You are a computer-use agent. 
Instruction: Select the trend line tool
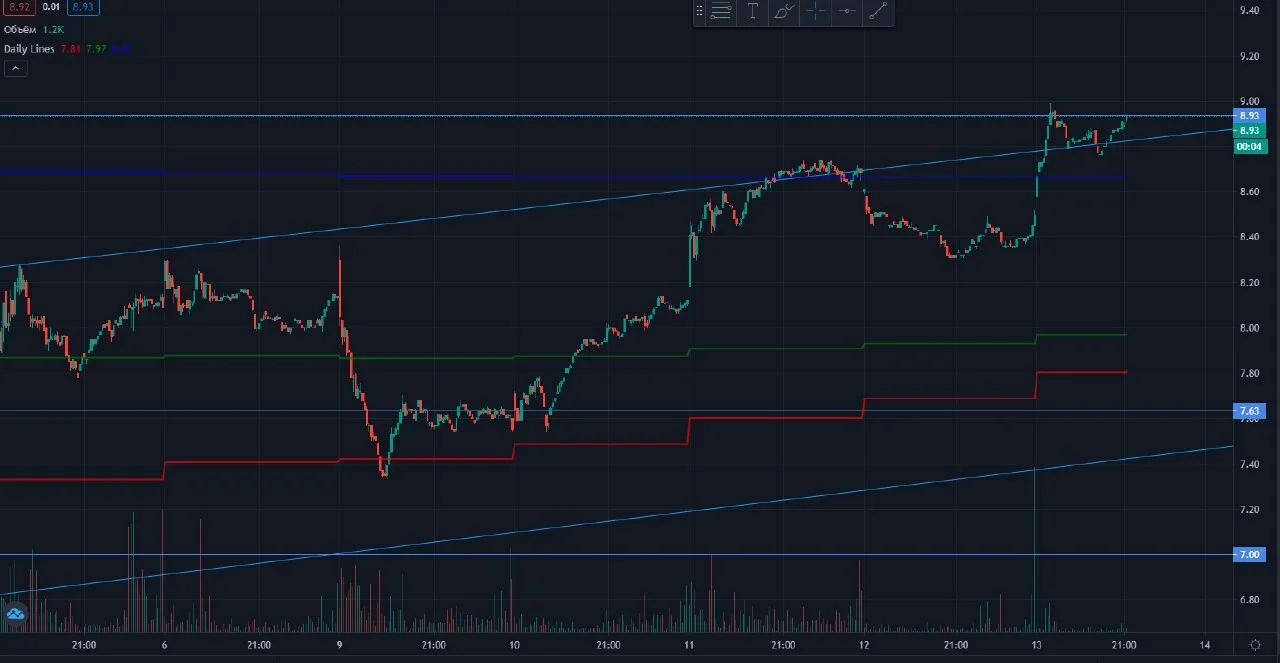pos(878,12)
